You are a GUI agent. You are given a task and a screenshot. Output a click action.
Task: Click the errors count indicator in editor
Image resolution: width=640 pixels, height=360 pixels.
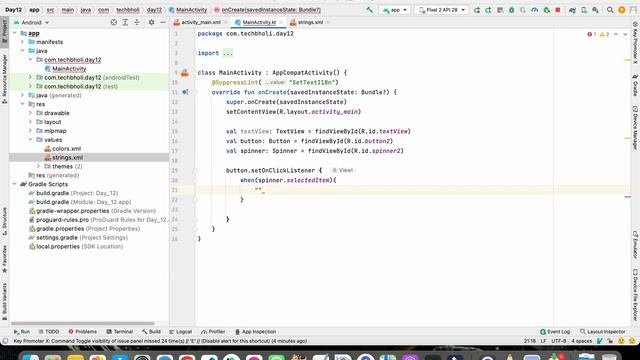pyautogui.click(x=592, y=34)
